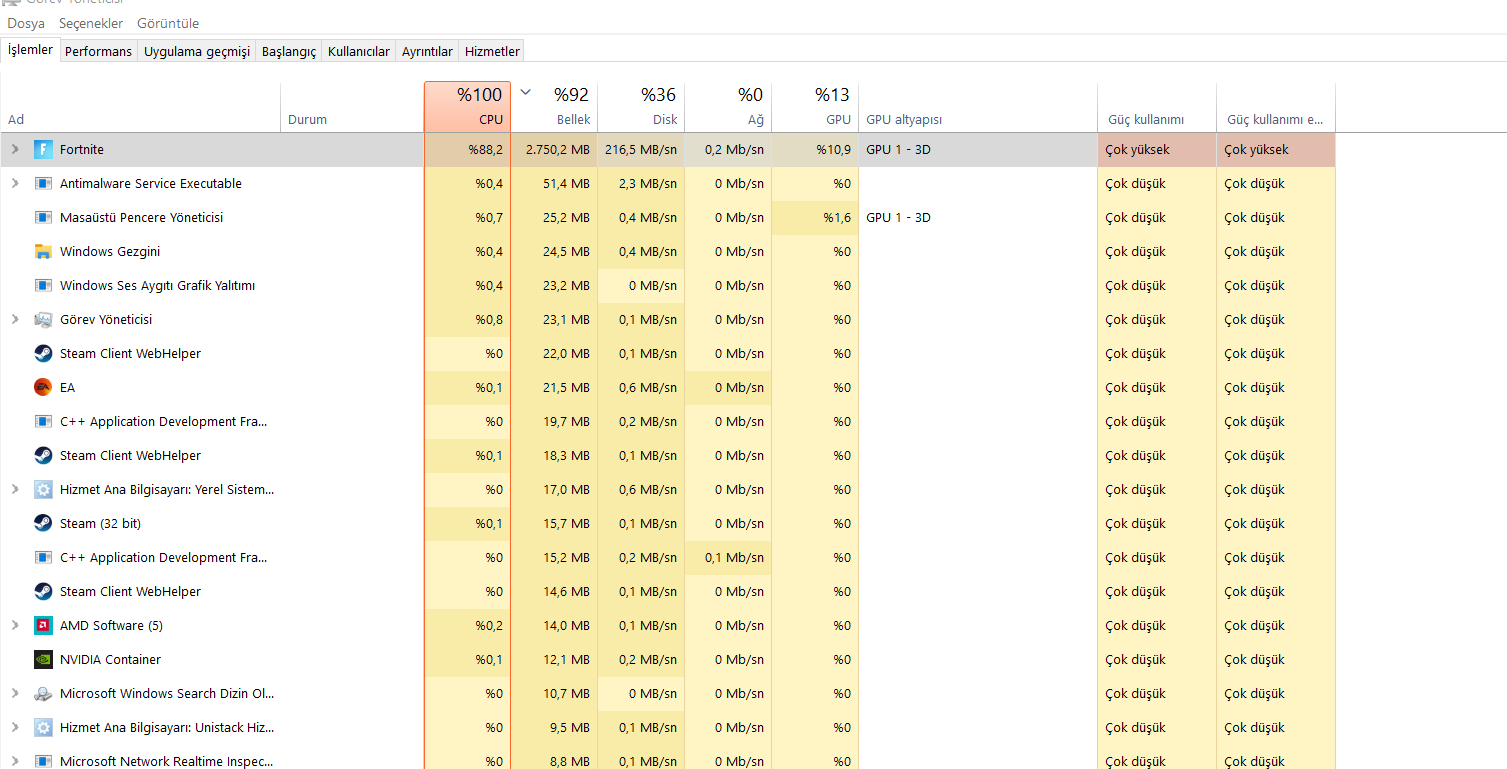Click Steam Client WebHelper icon using 18,3 MB
This screenshot has height=769, width=1507.
tap(43, 456)
